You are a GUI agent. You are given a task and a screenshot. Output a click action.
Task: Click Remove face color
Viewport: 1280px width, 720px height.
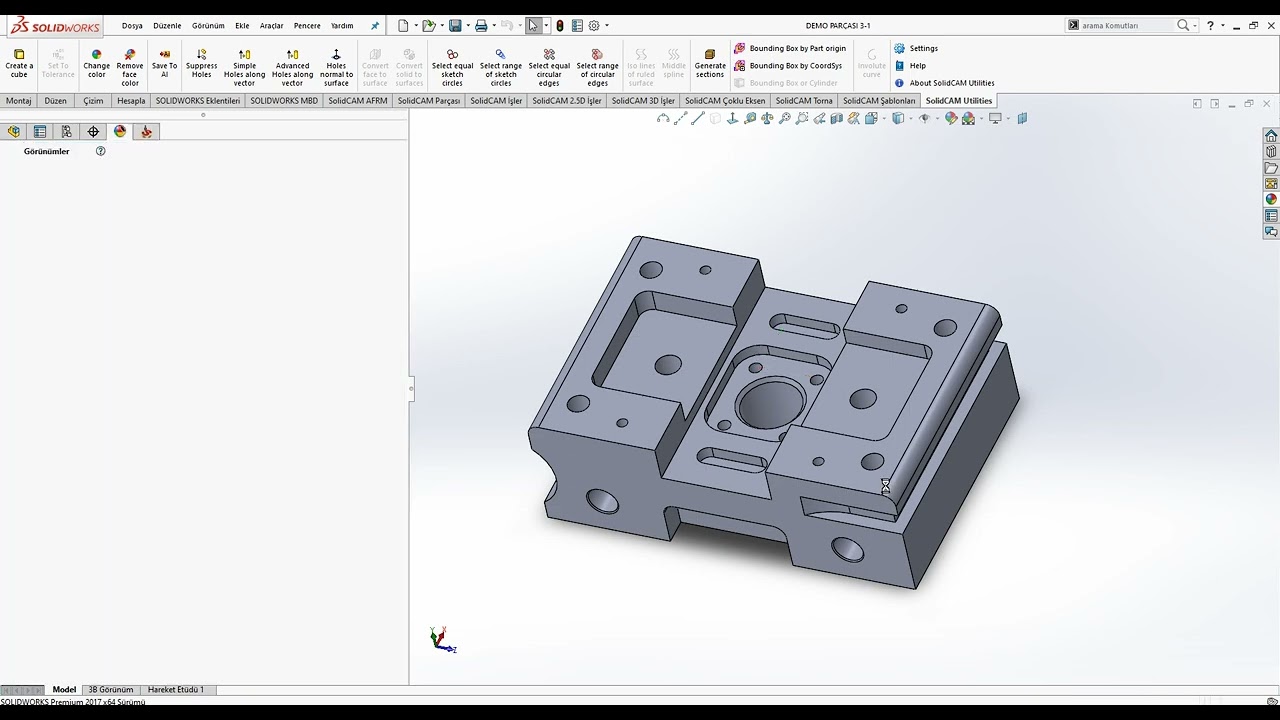130,67
